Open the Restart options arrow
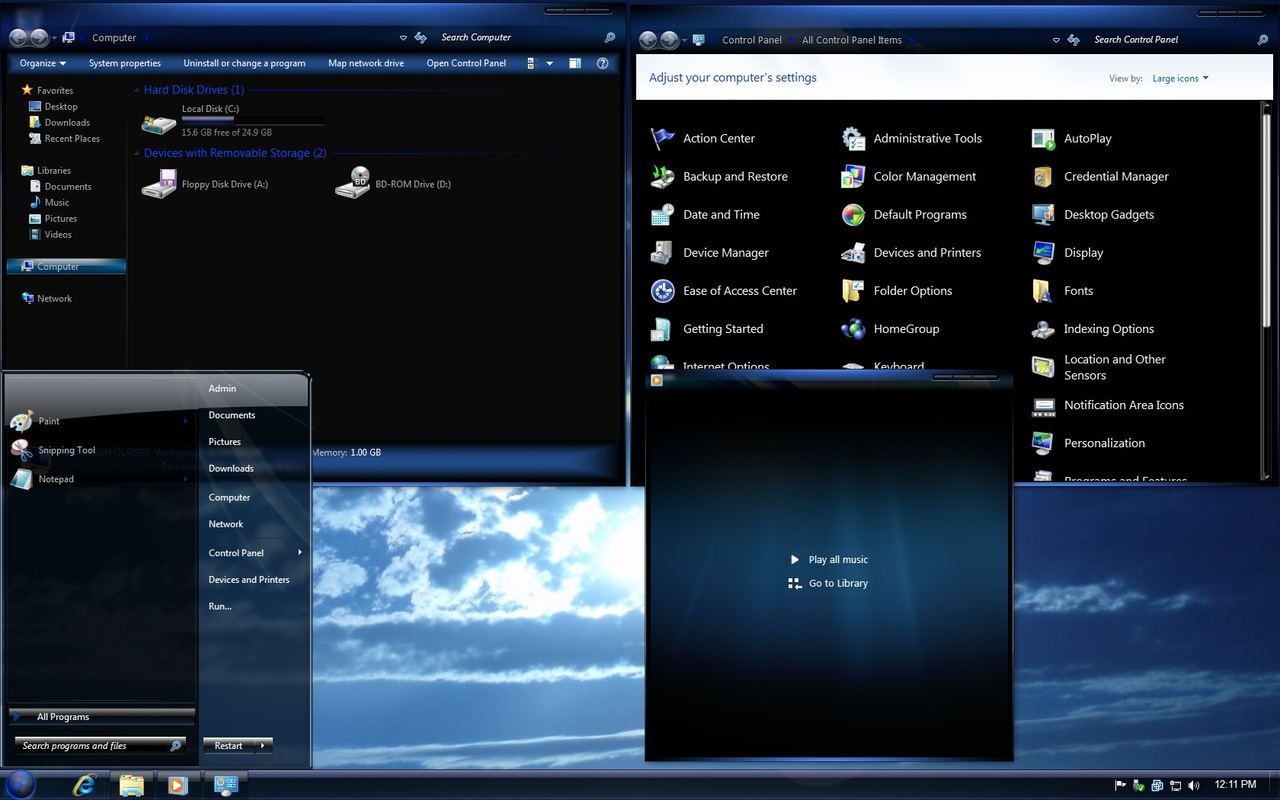This screenshot has height=800, width=1280. (261, 745)
